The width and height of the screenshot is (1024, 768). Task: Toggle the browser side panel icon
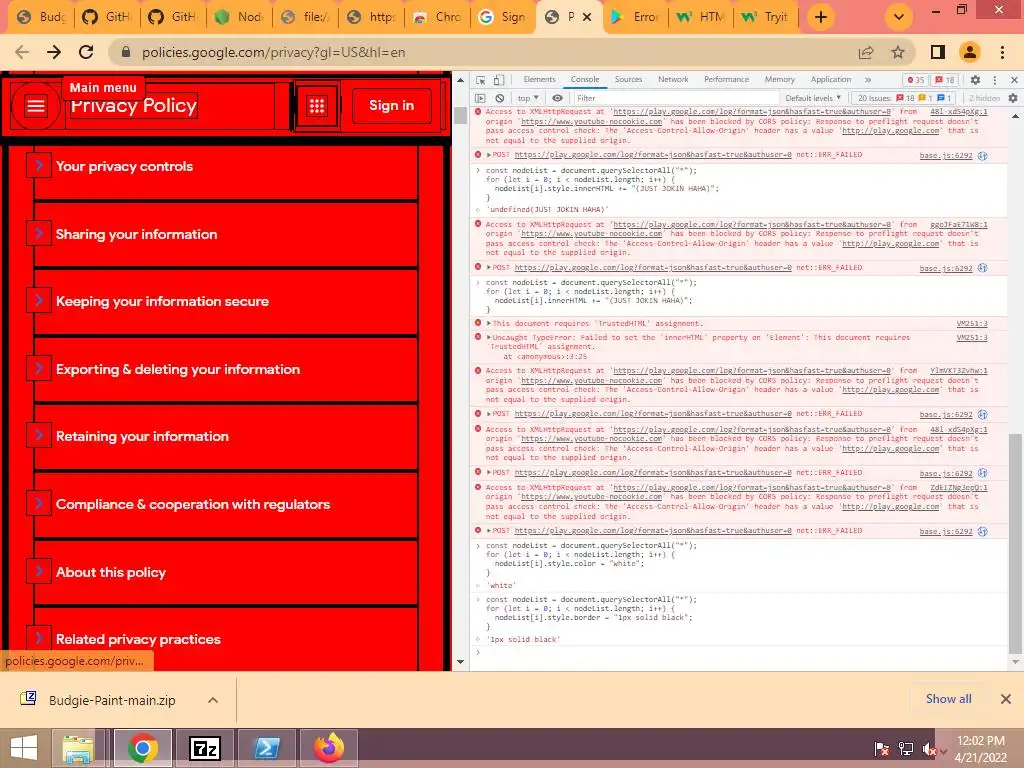pos(938,52)
